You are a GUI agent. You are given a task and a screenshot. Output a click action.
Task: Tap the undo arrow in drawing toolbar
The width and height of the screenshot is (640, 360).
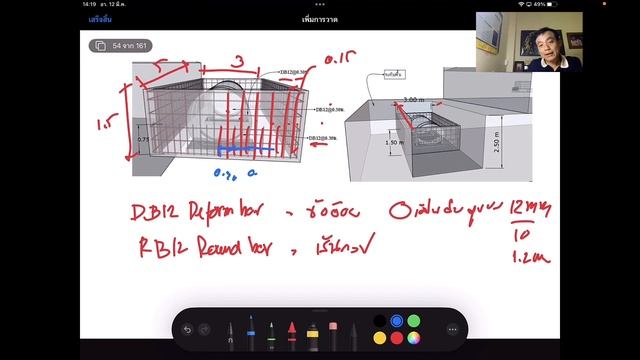187,329
